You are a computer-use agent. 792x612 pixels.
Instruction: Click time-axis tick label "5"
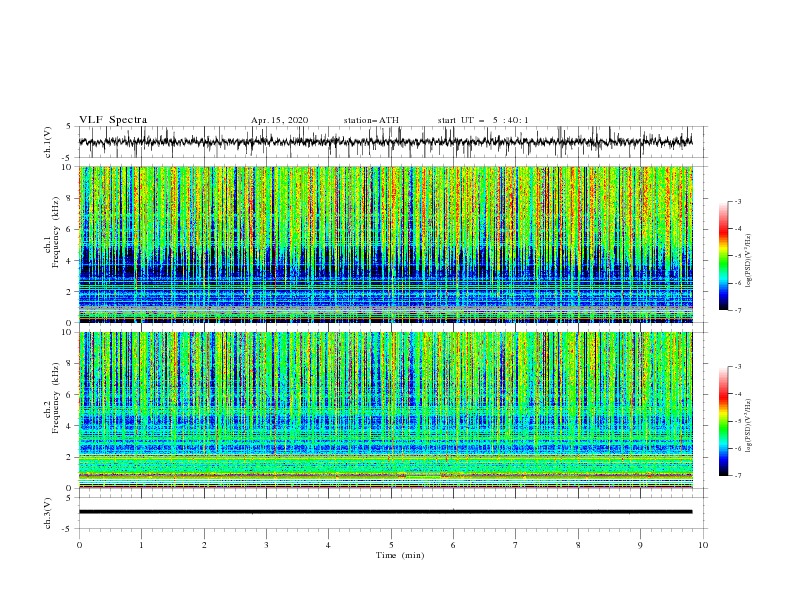391,545
